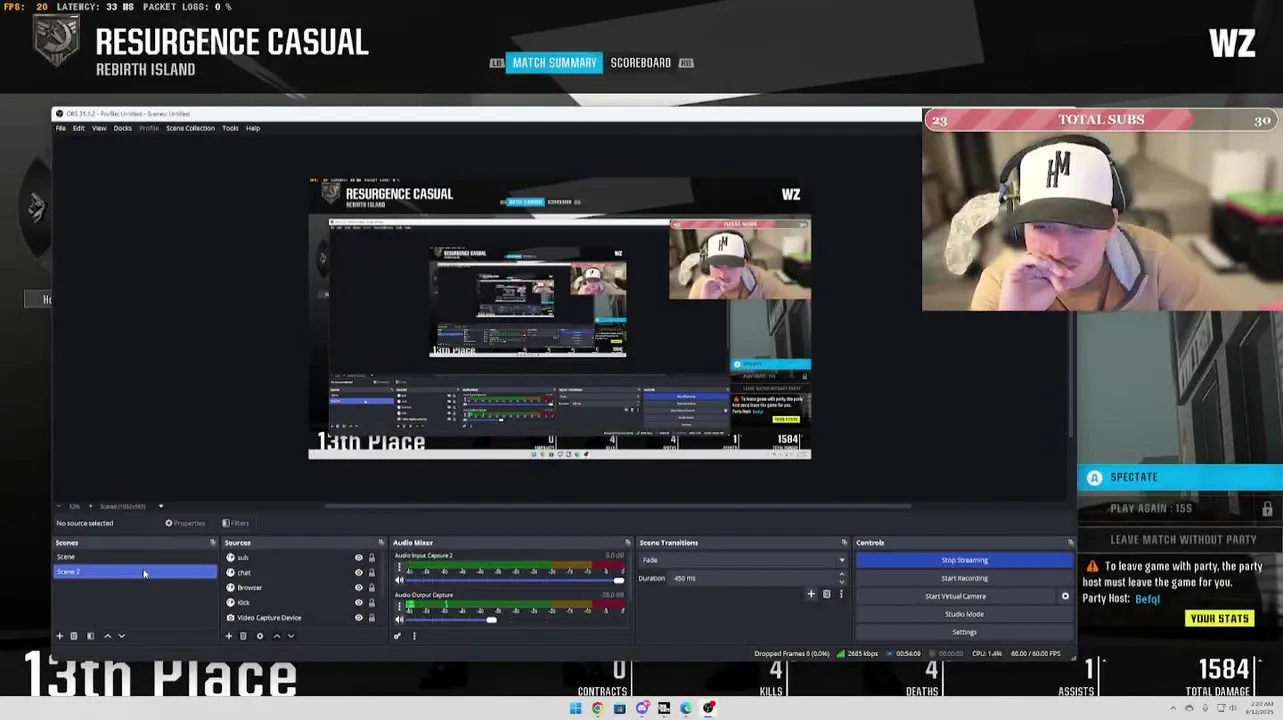Toggle lock on Kick source
Image resolution: width=1283 pixels, height=720 pixels.
371,603
